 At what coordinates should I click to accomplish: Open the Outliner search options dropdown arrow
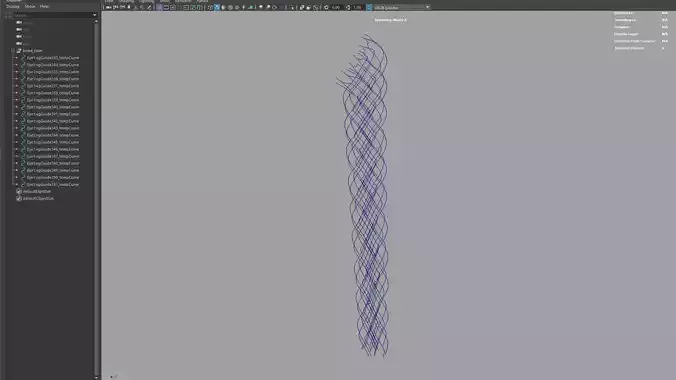[x=95, y=15]
